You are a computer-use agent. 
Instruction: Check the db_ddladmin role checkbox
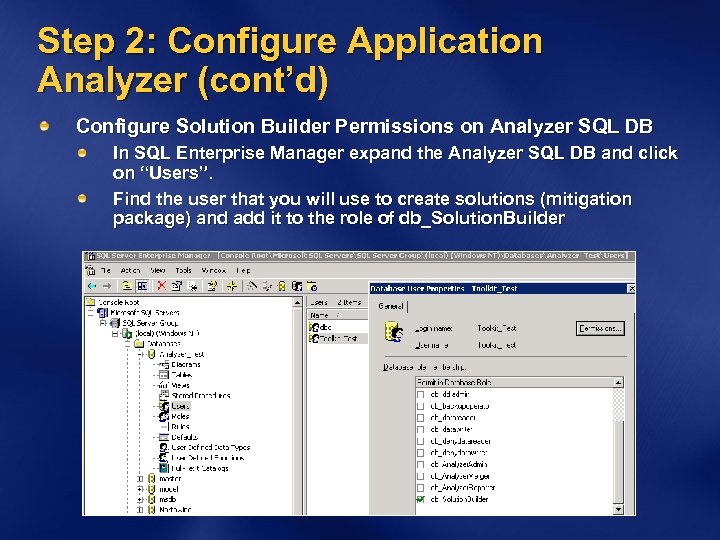(420, 394)
